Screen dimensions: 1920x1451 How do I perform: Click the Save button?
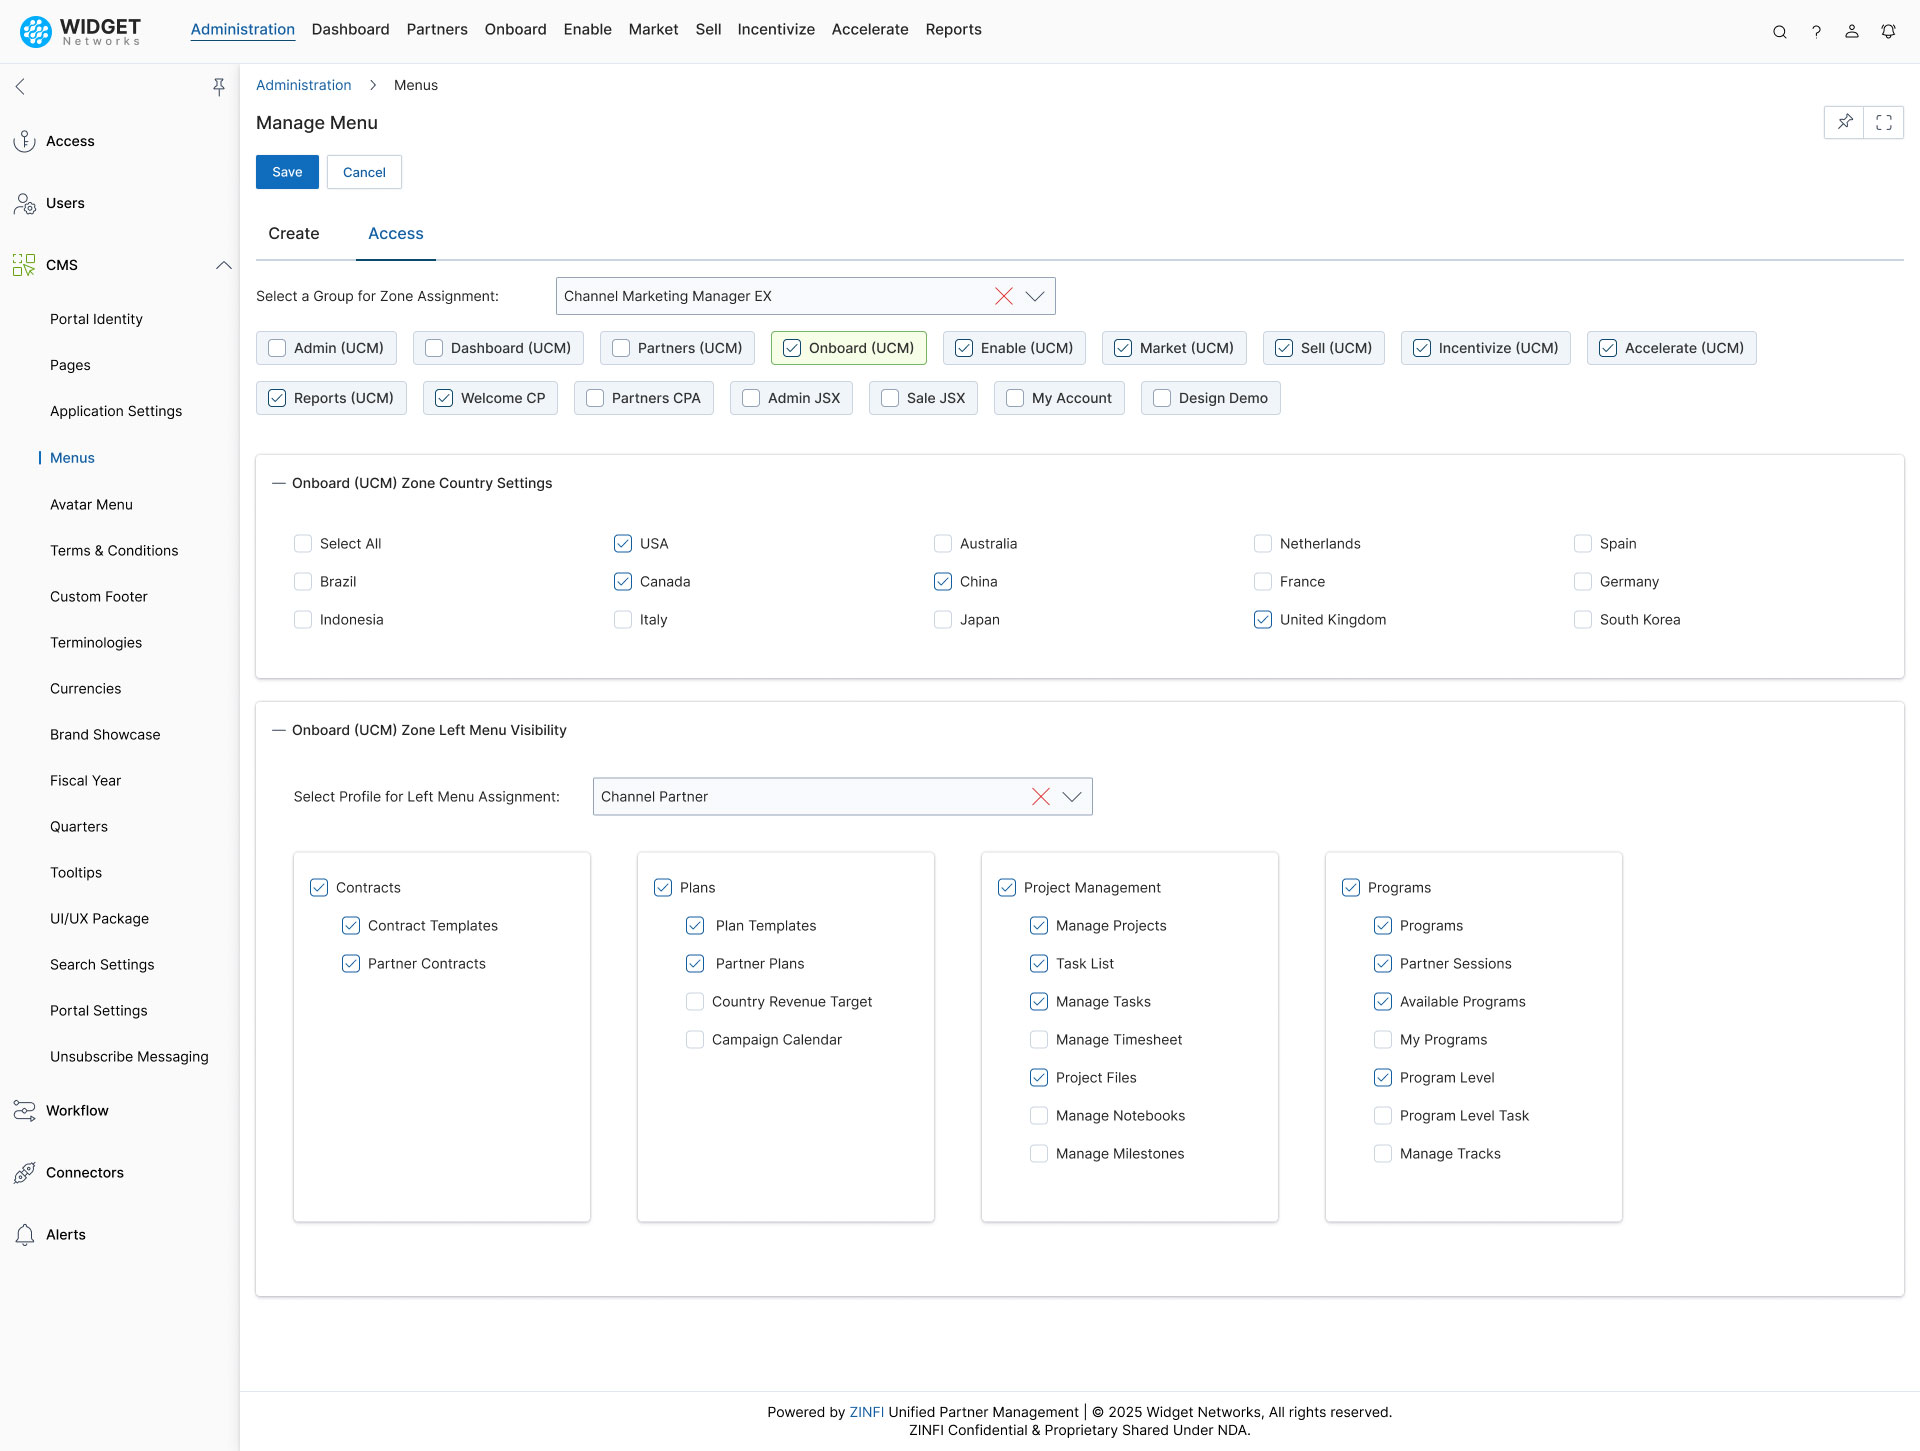[287, 173]
